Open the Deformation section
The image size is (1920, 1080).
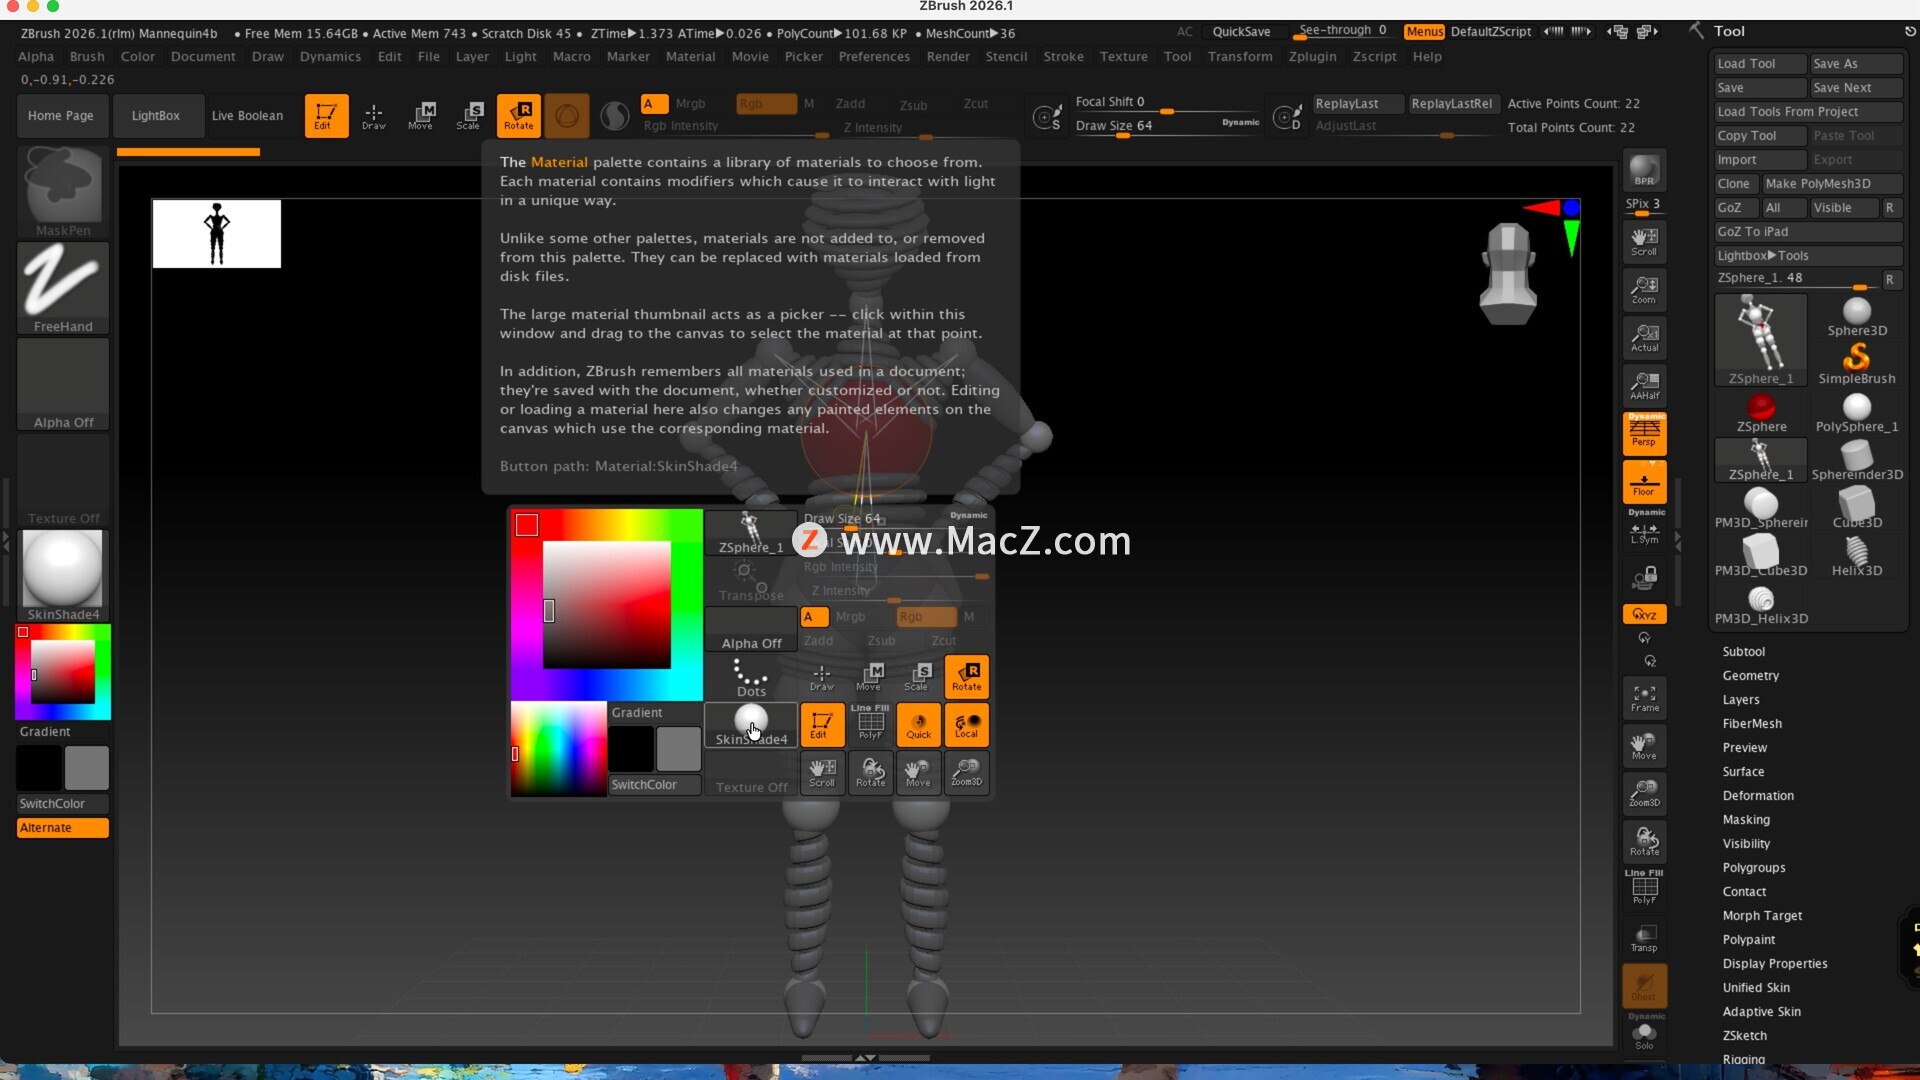tap(1757, 795)
